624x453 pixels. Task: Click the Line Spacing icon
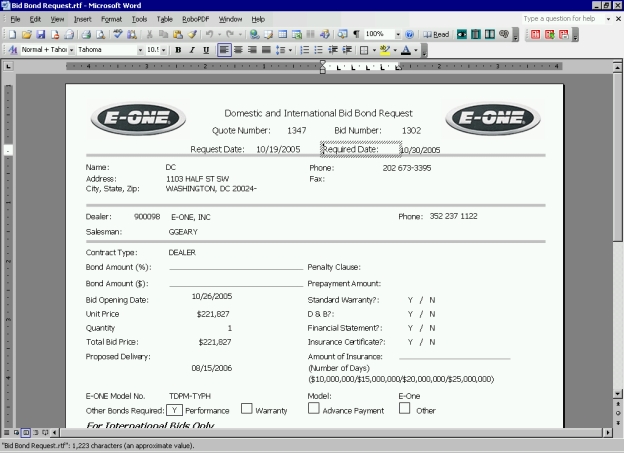(281, 50)
